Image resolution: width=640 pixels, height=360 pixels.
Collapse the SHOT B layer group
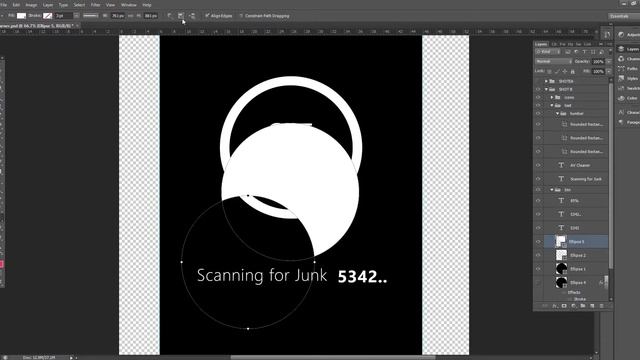point(546,89)
